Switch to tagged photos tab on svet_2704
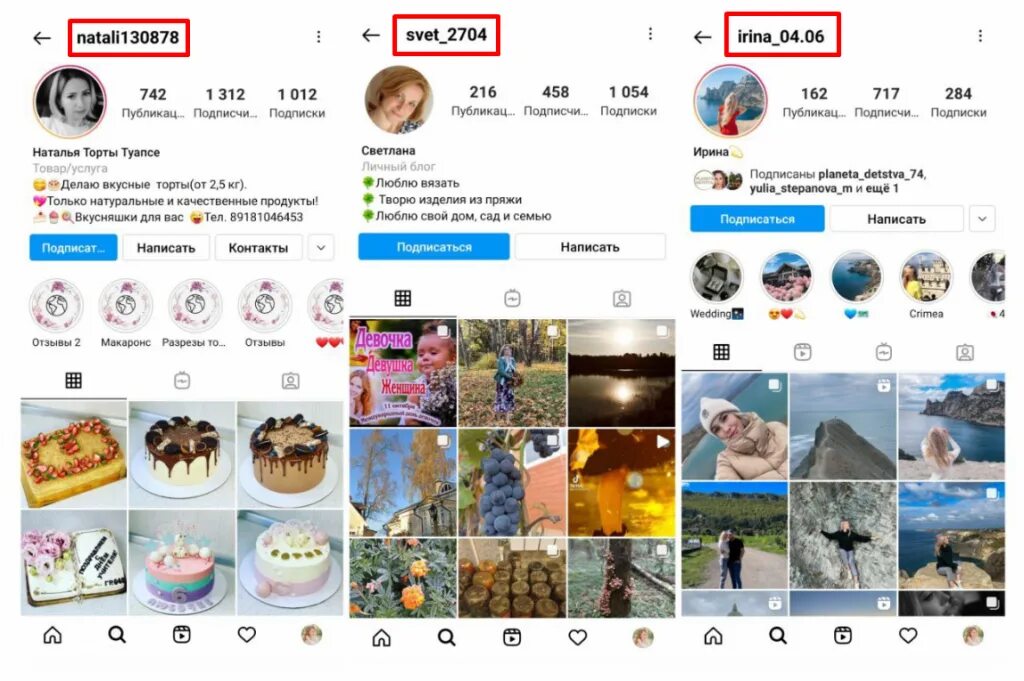 coord(622,299)
